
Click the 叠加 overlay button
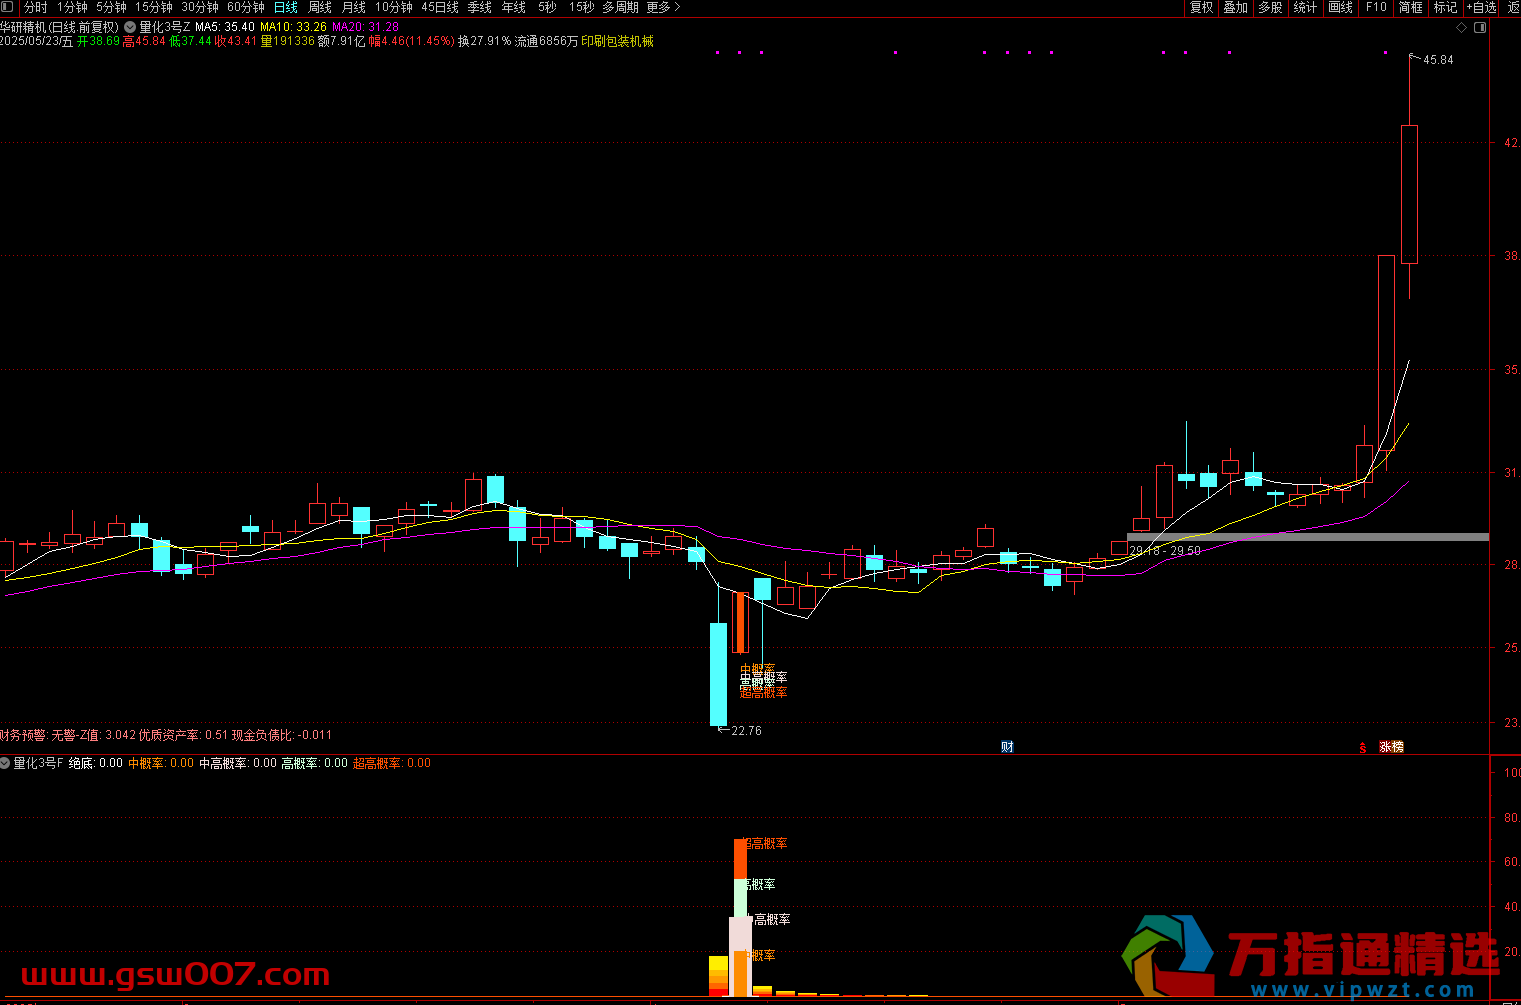(1236, 7)
